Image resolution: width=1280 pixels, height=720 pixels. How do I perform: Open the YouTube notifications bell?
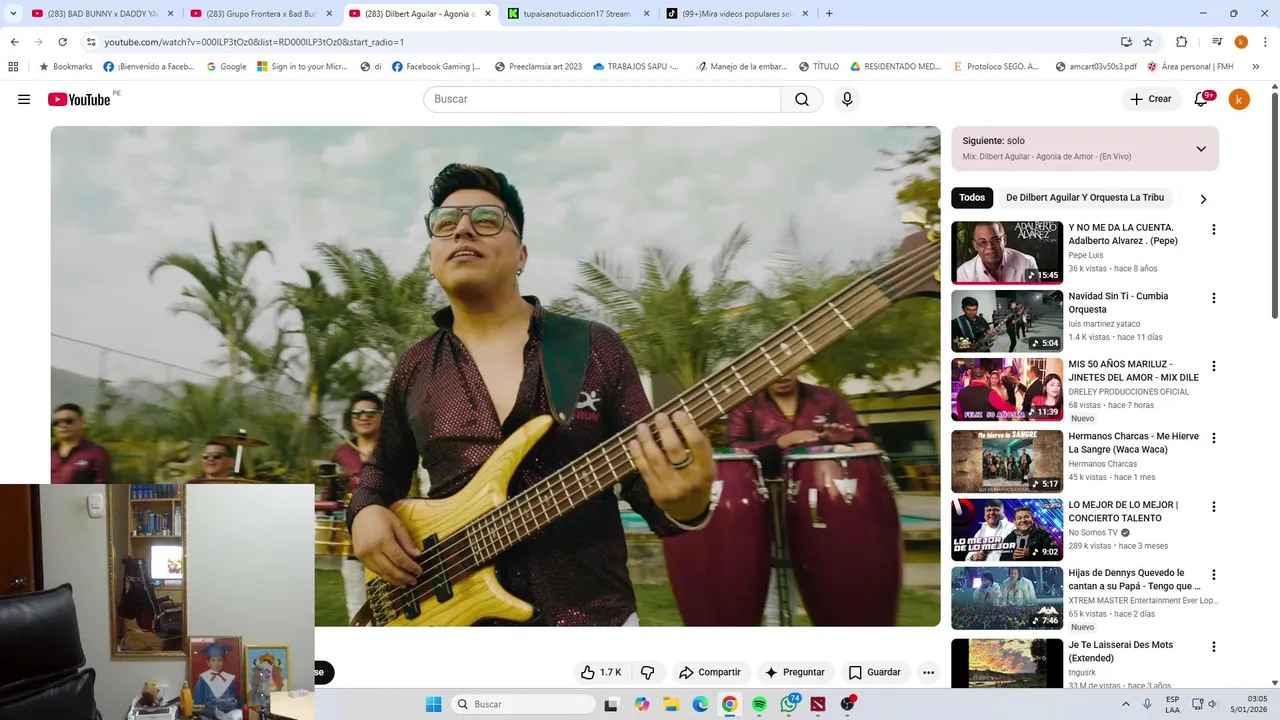click(1203, 99)
